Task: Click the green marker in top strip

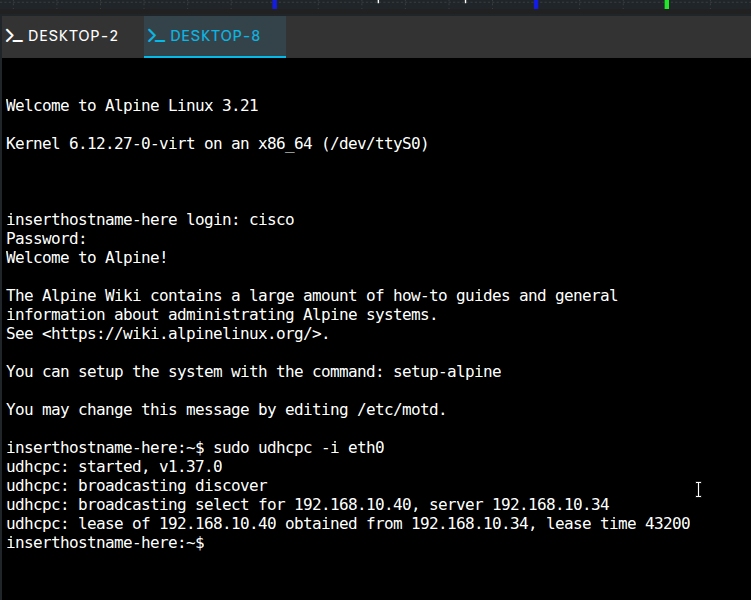Action: tap(667, 4)
